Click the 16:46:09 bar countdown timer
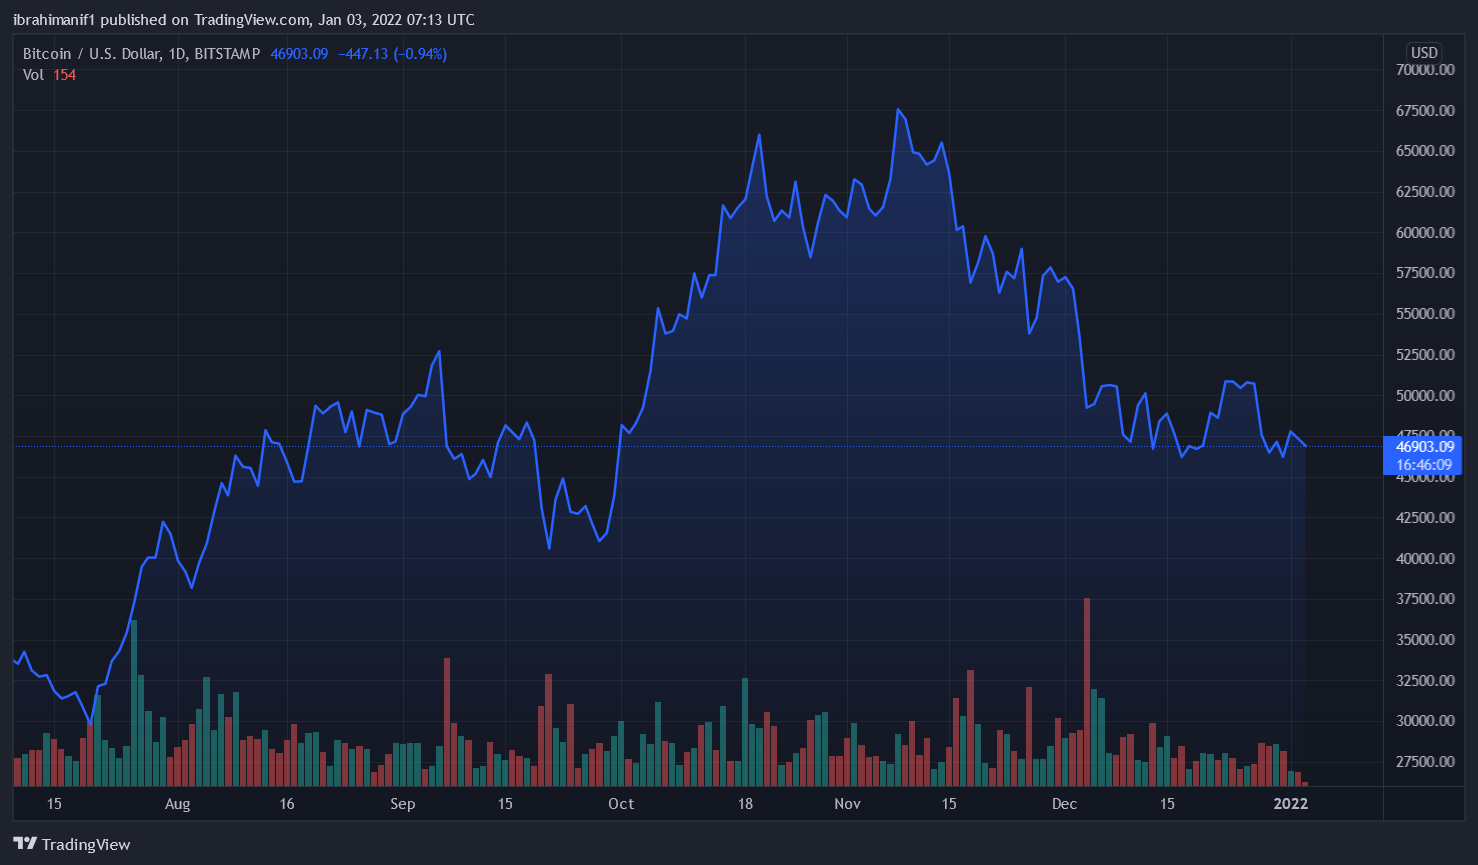Screen dimensions: 1478x865 point(1424,465)
